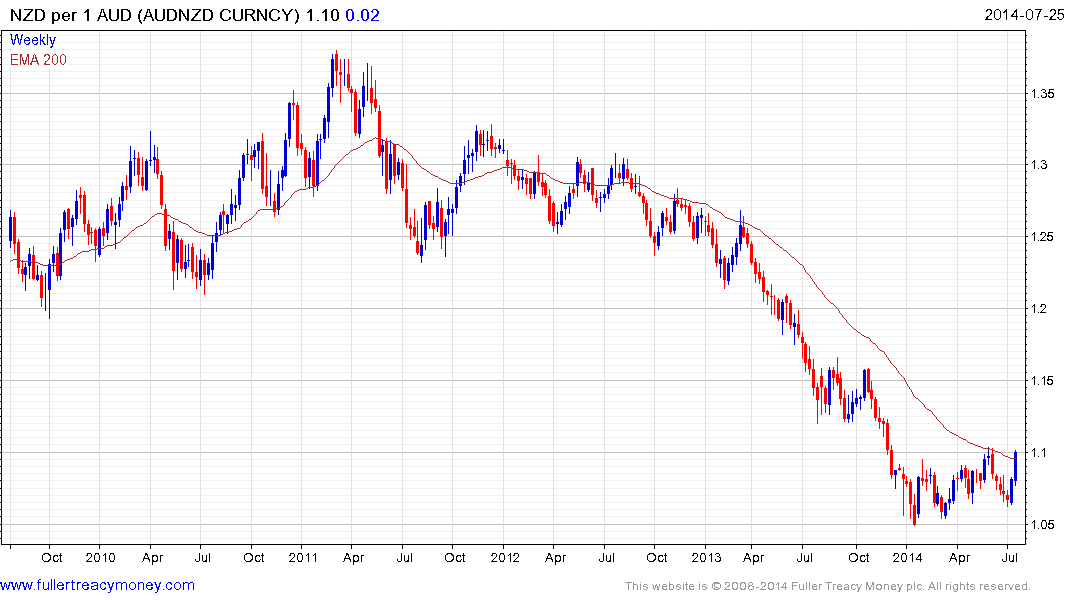The height and width of the screenshot is (600, 1075).
Task: Click the '2012' year label on time axis
Action: [x=505, y=557]
